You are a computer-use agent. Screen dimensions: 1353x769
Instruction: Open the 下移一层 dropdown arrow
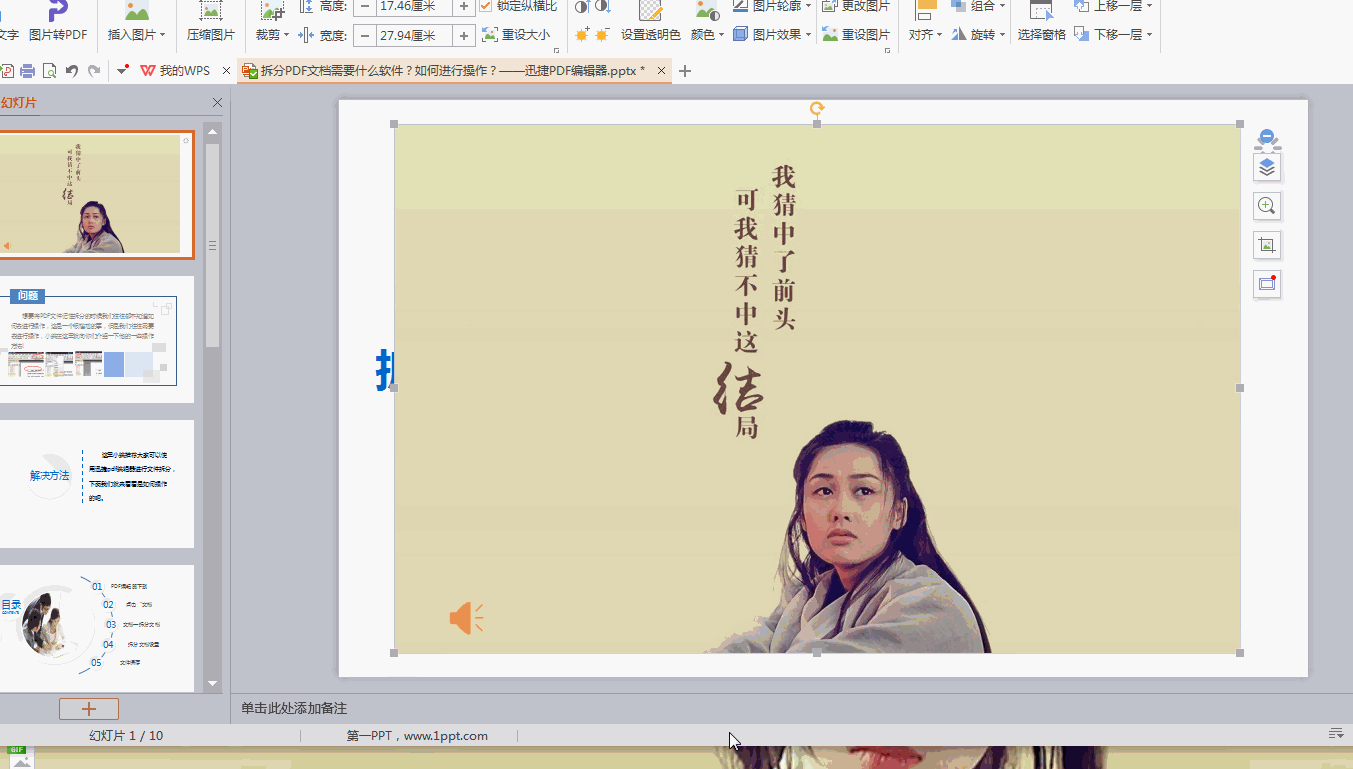point(1149,35)
